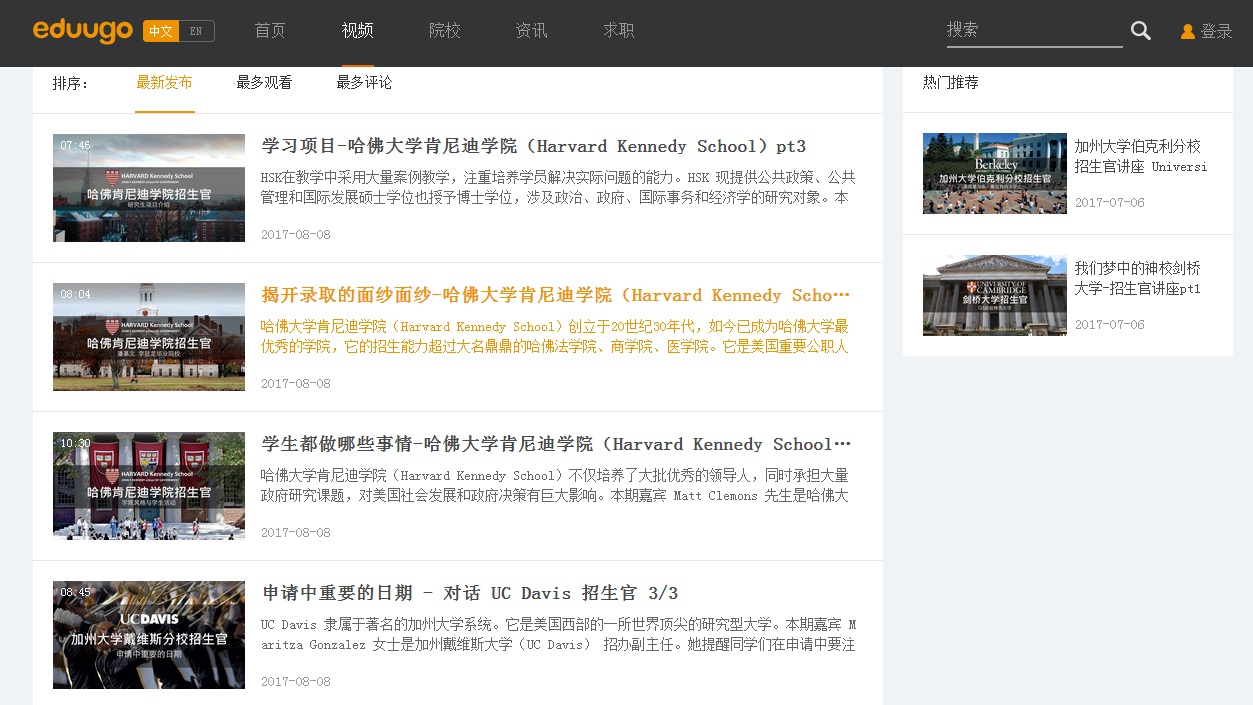1253x705 pixels.
Task: Open the 资讯 nav item
Action: point(532,31)
